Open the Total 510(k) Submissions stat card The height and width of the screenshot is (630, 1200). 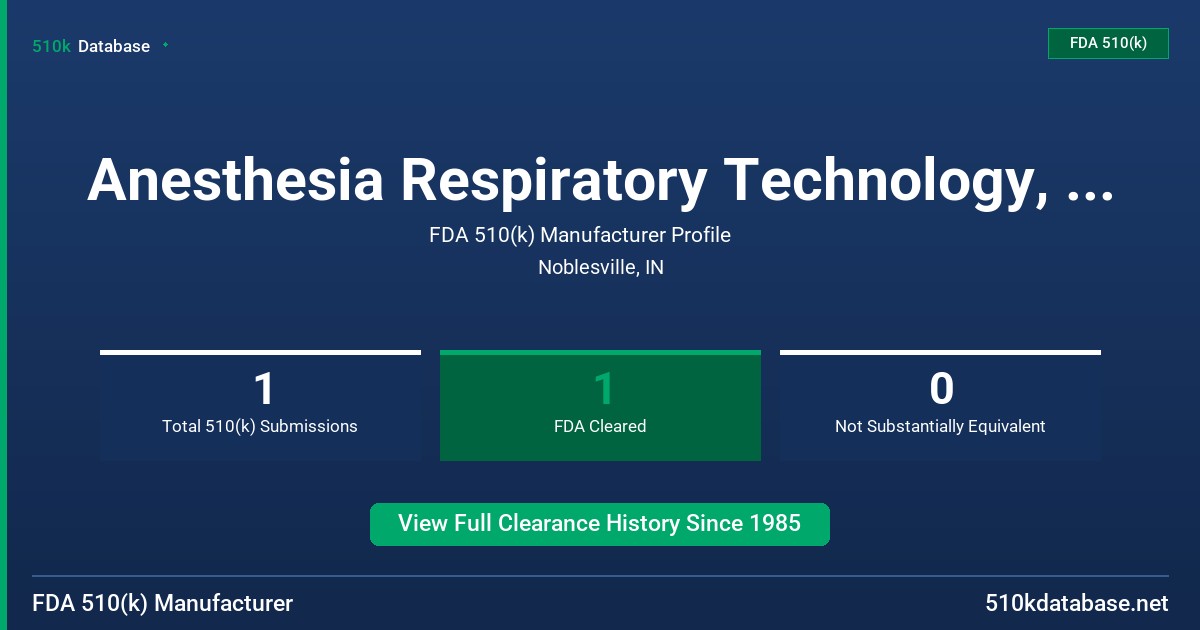[x=260, y=405]
